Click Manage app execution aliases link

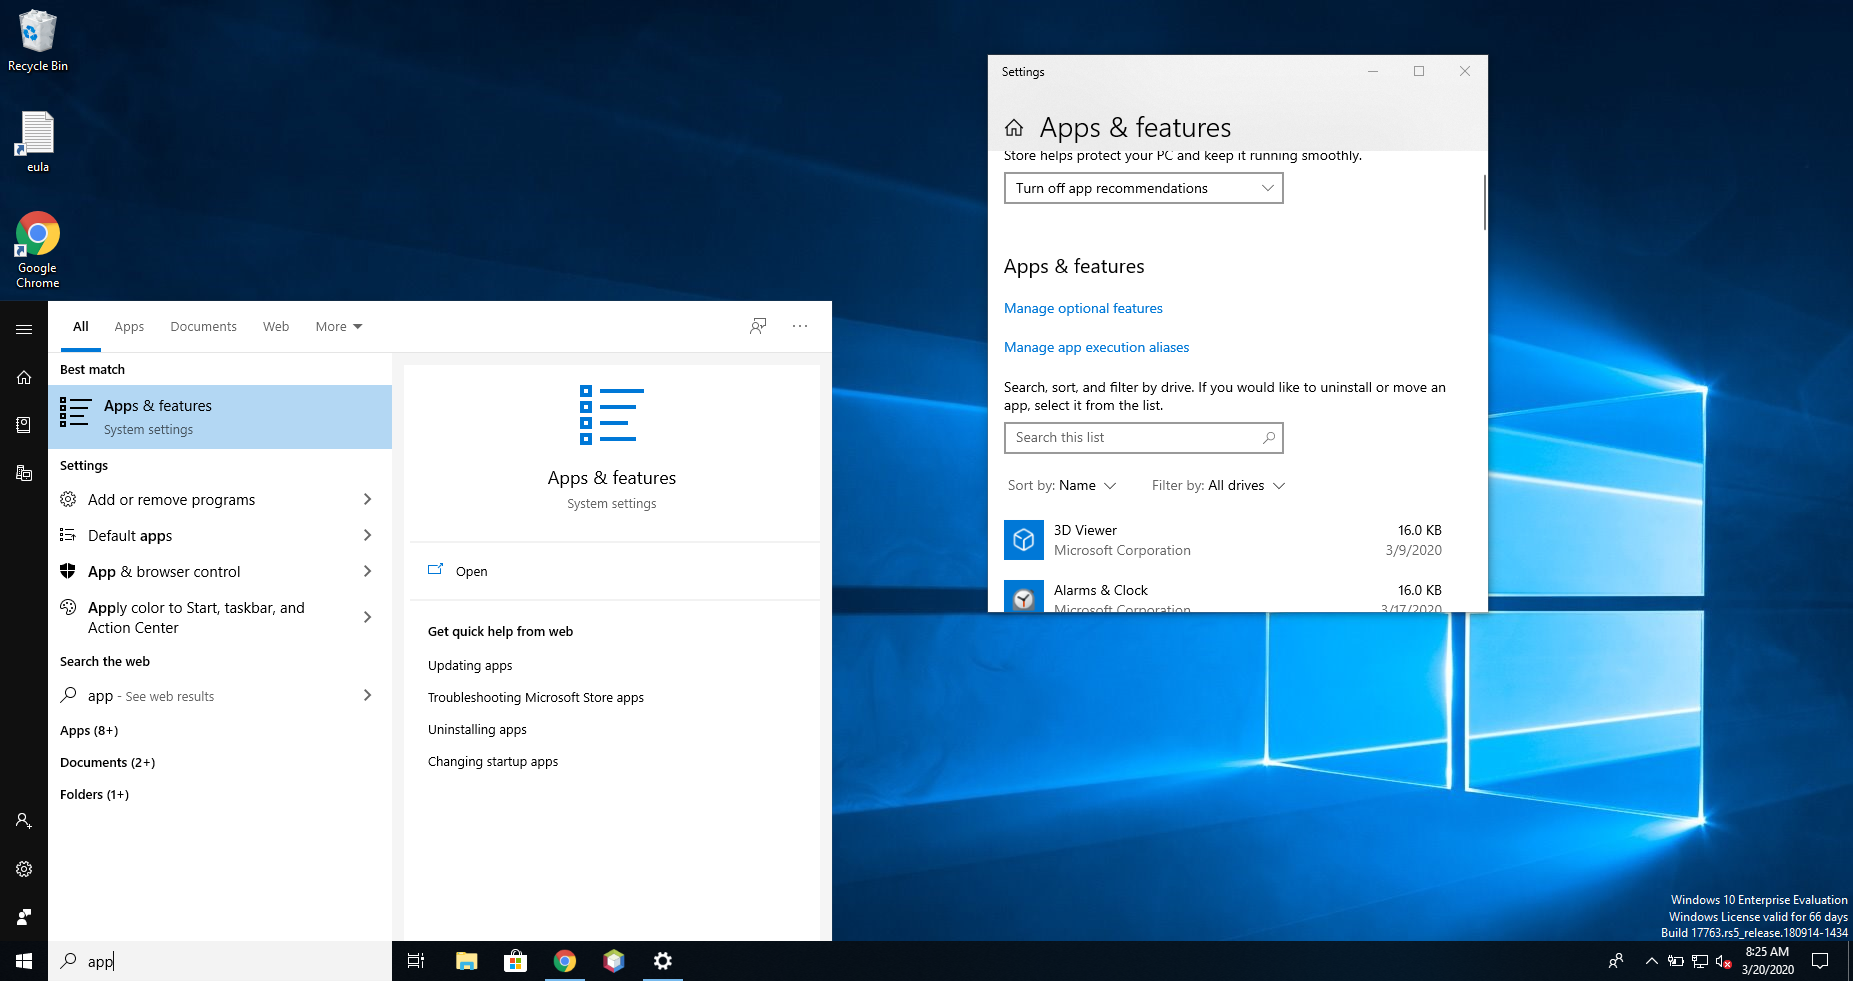[x=1096, y=347]
